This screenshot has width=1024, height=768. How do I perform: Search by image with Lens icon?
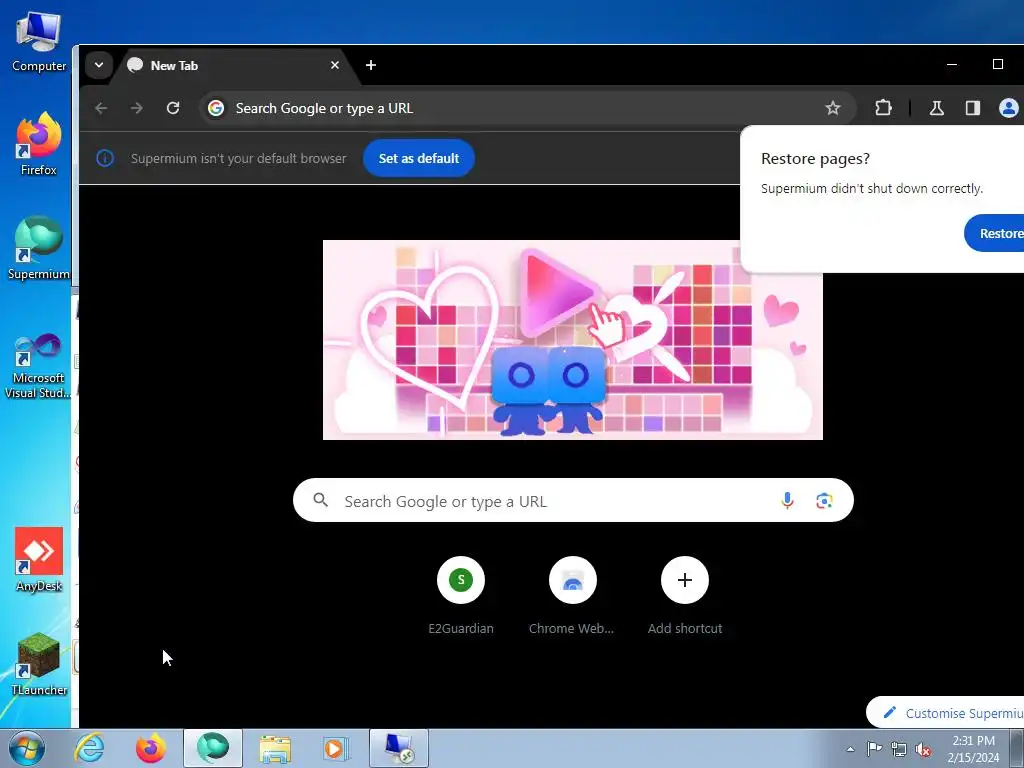[x=824, y=500]
